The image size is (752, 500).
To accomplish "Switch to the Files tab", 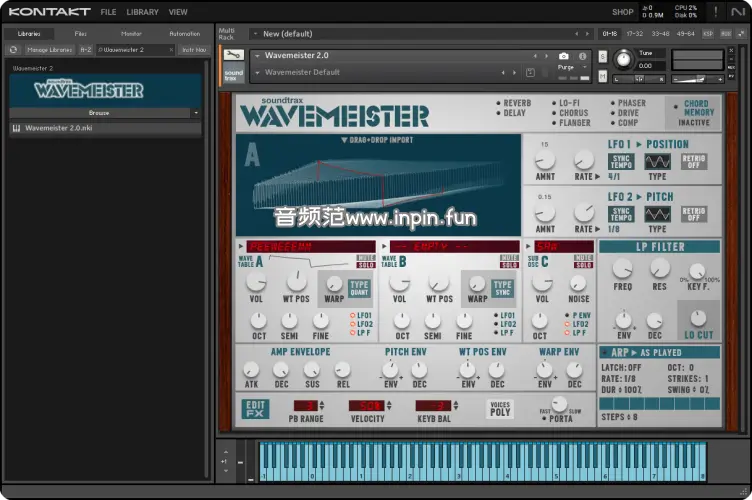I will tap(80, 33).
